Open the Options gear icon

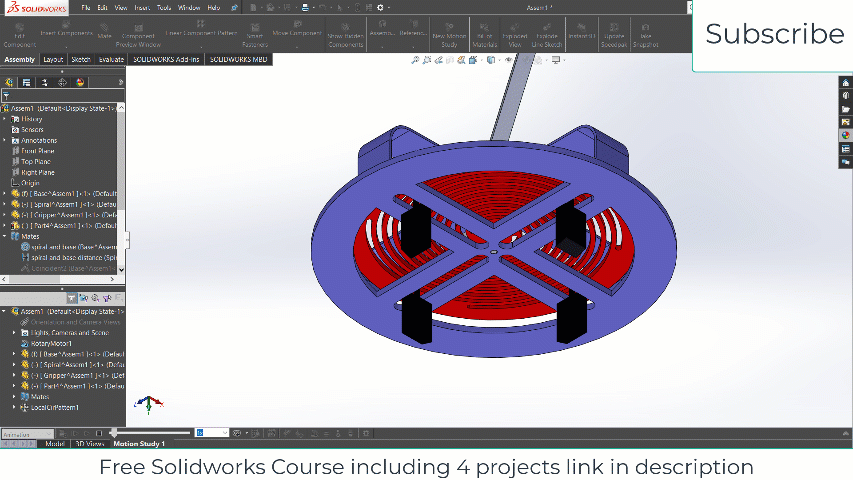point(380,8)
